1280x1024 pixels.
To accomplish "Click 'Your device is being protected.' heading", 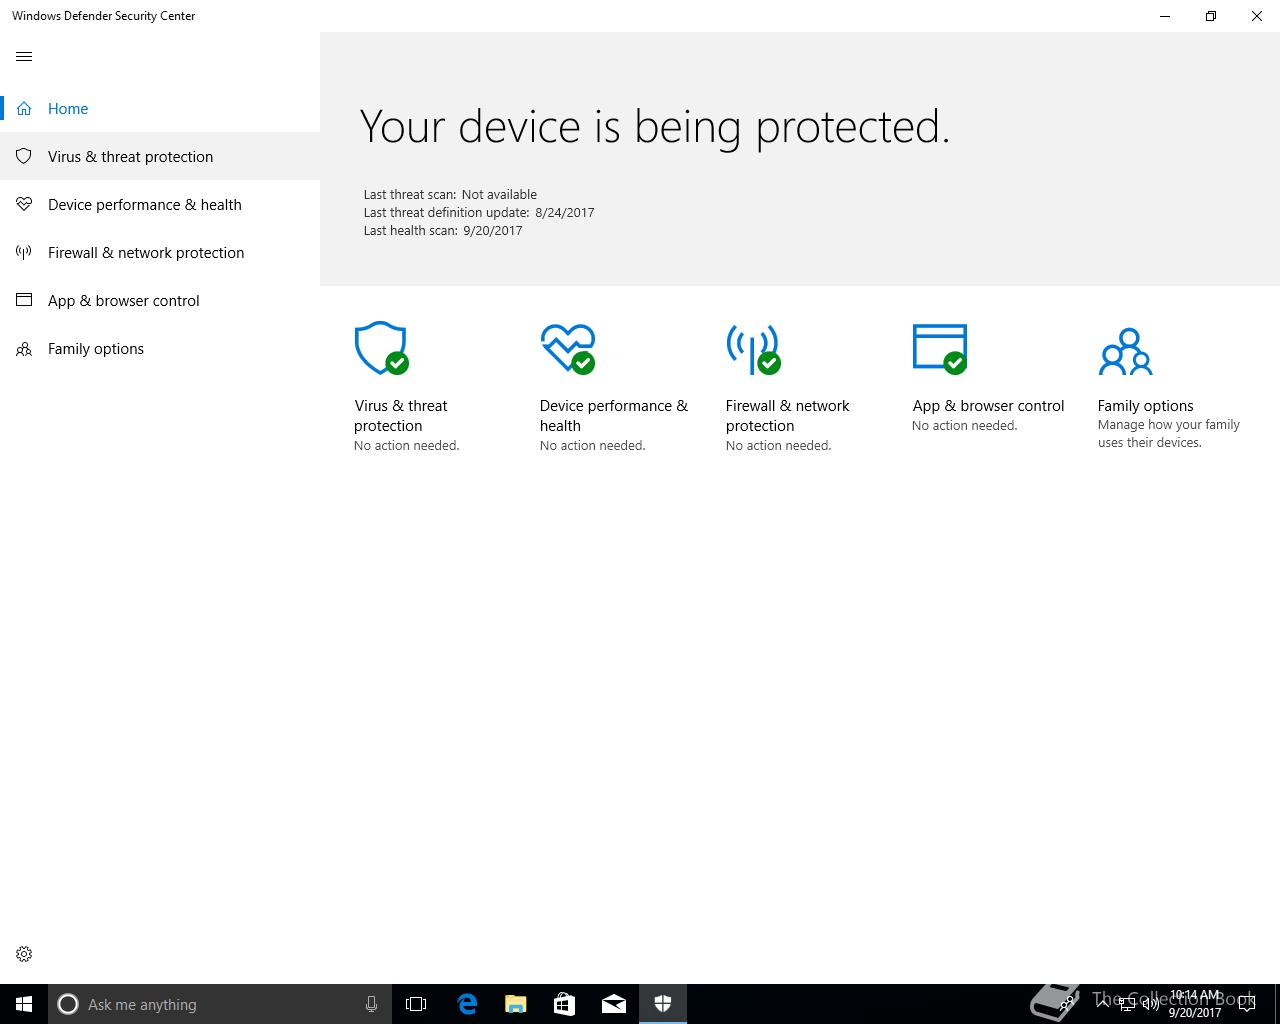I will 654,127.
